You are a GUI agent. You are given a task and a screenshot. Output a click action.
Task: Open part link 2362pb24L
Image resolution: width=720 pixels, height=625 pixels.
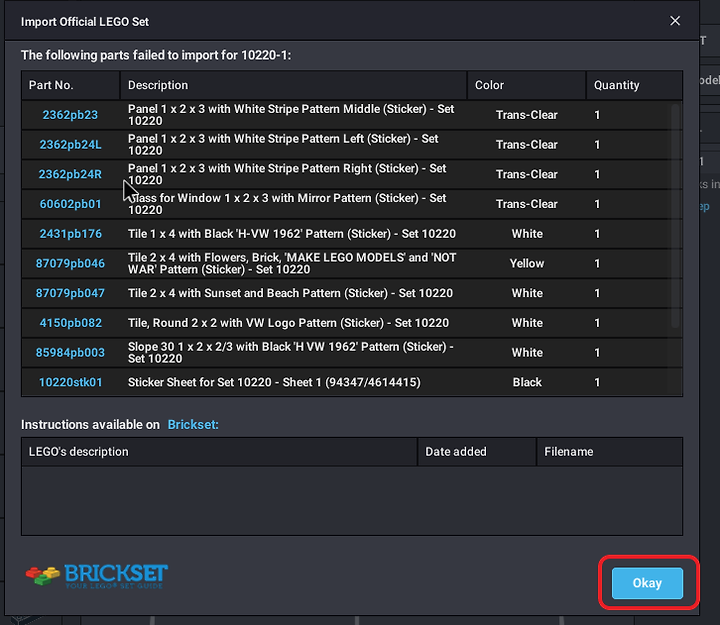pos(70,145)
